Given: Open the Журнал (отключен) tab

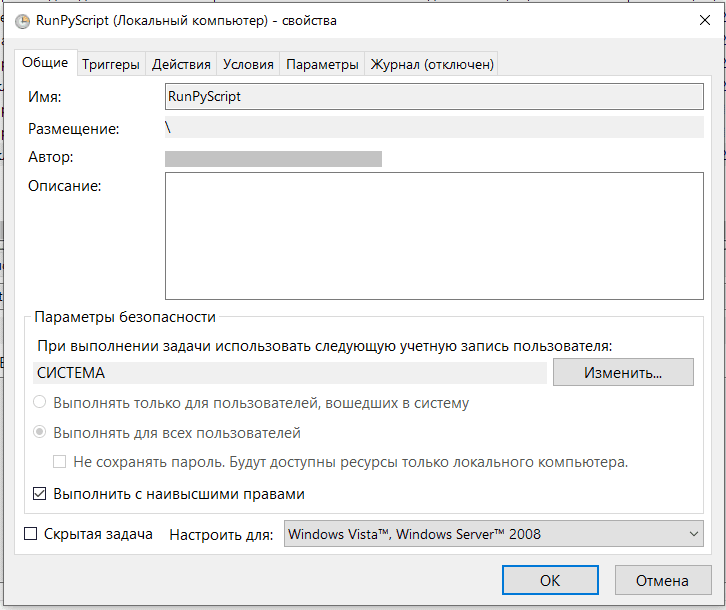Looking at the screenshot, I should pos(432,64).
